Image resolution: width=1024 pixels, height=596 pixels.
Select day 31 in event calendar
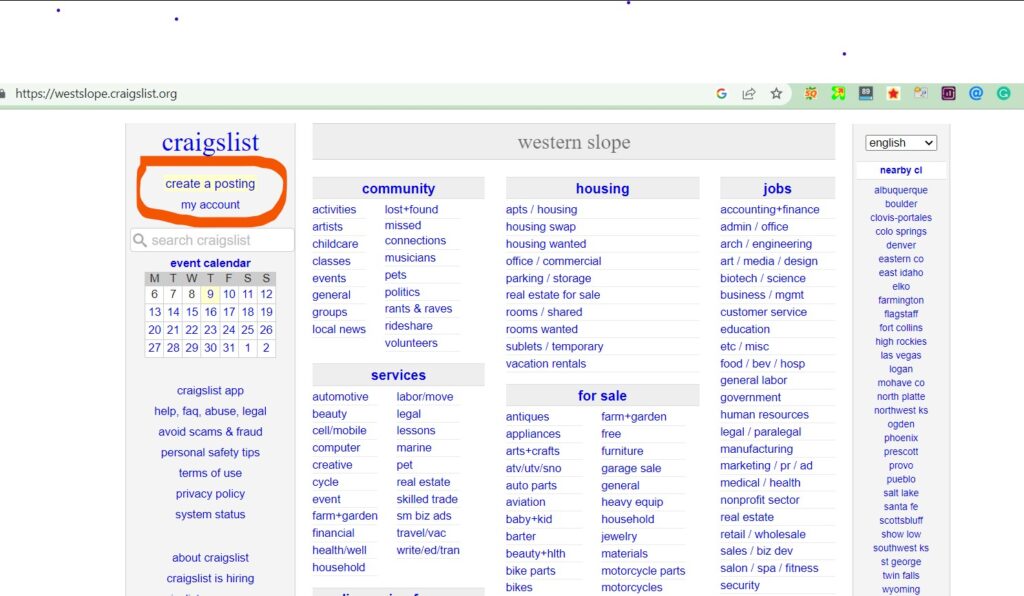(x=229, y=348)
